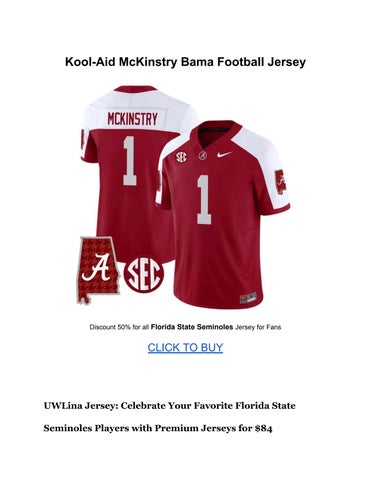Click the Nike swoosh on the front jersey
Screen dimensions: 371x480
[224, 154]
